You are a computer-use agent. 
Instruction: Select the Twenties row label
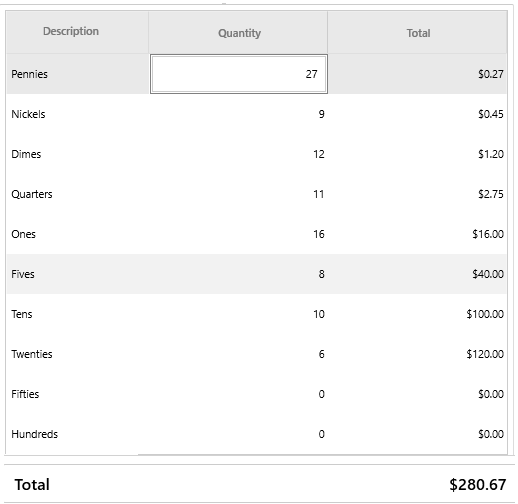tap(32, 354)
